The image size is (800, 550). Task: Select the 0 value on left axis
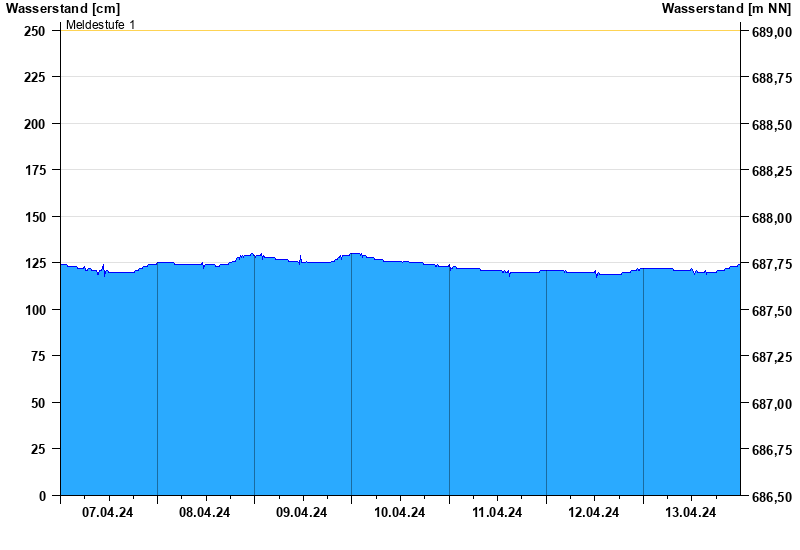[42, 496]
